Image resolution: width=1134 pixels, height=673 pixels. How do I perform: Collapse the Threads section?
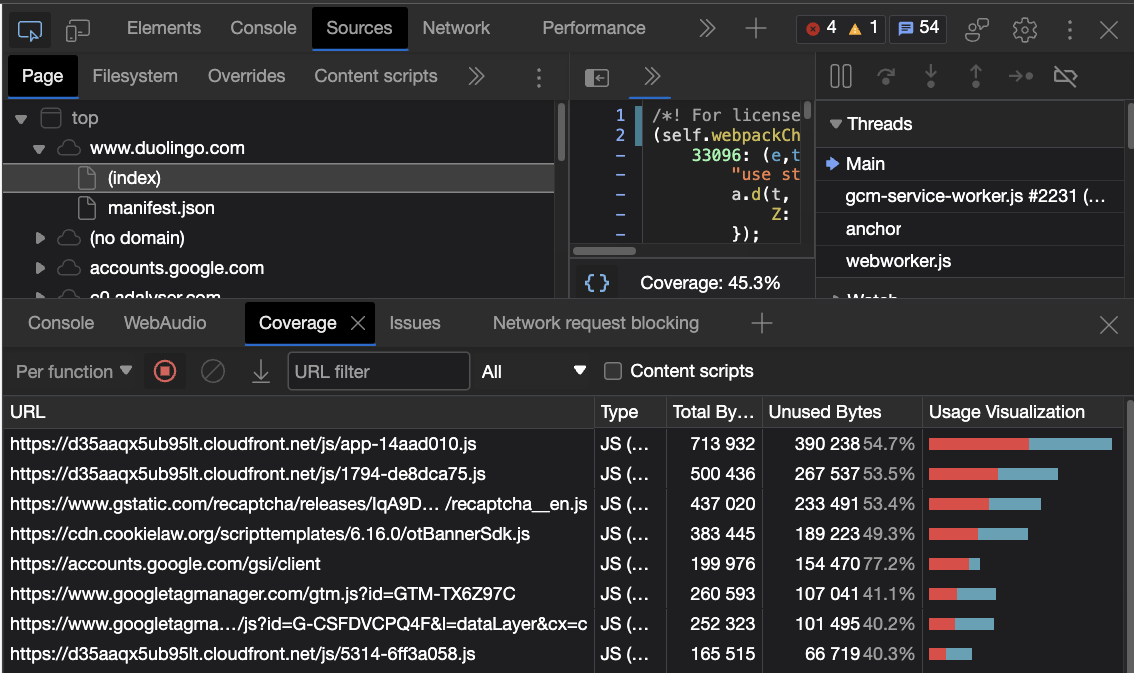click(x=835, y=124)
